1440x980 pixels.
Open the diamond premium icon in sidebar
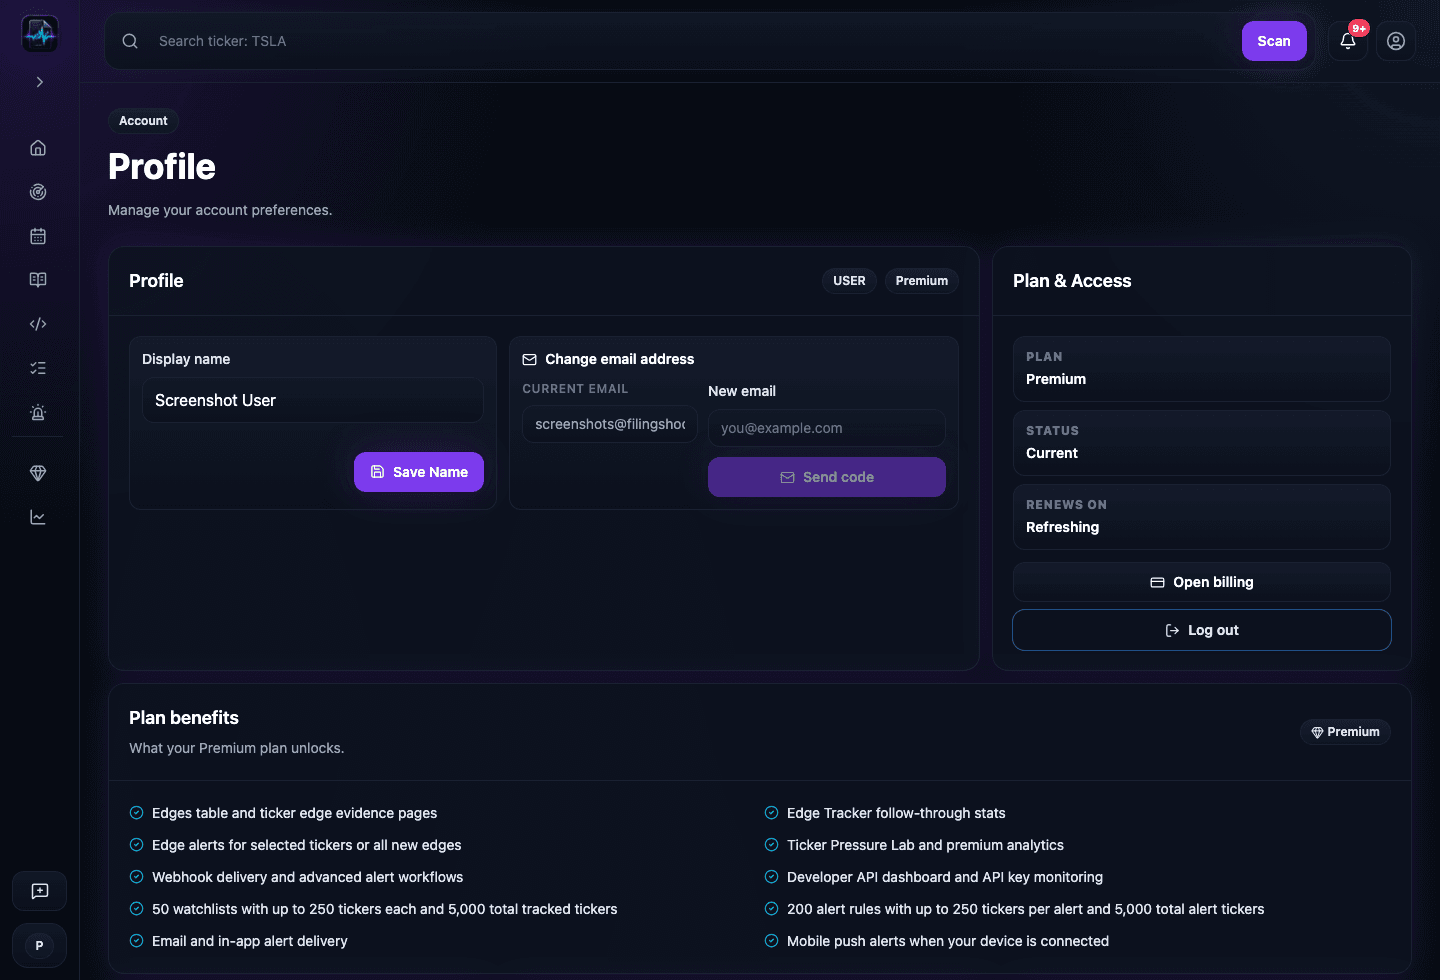(38, 473)
